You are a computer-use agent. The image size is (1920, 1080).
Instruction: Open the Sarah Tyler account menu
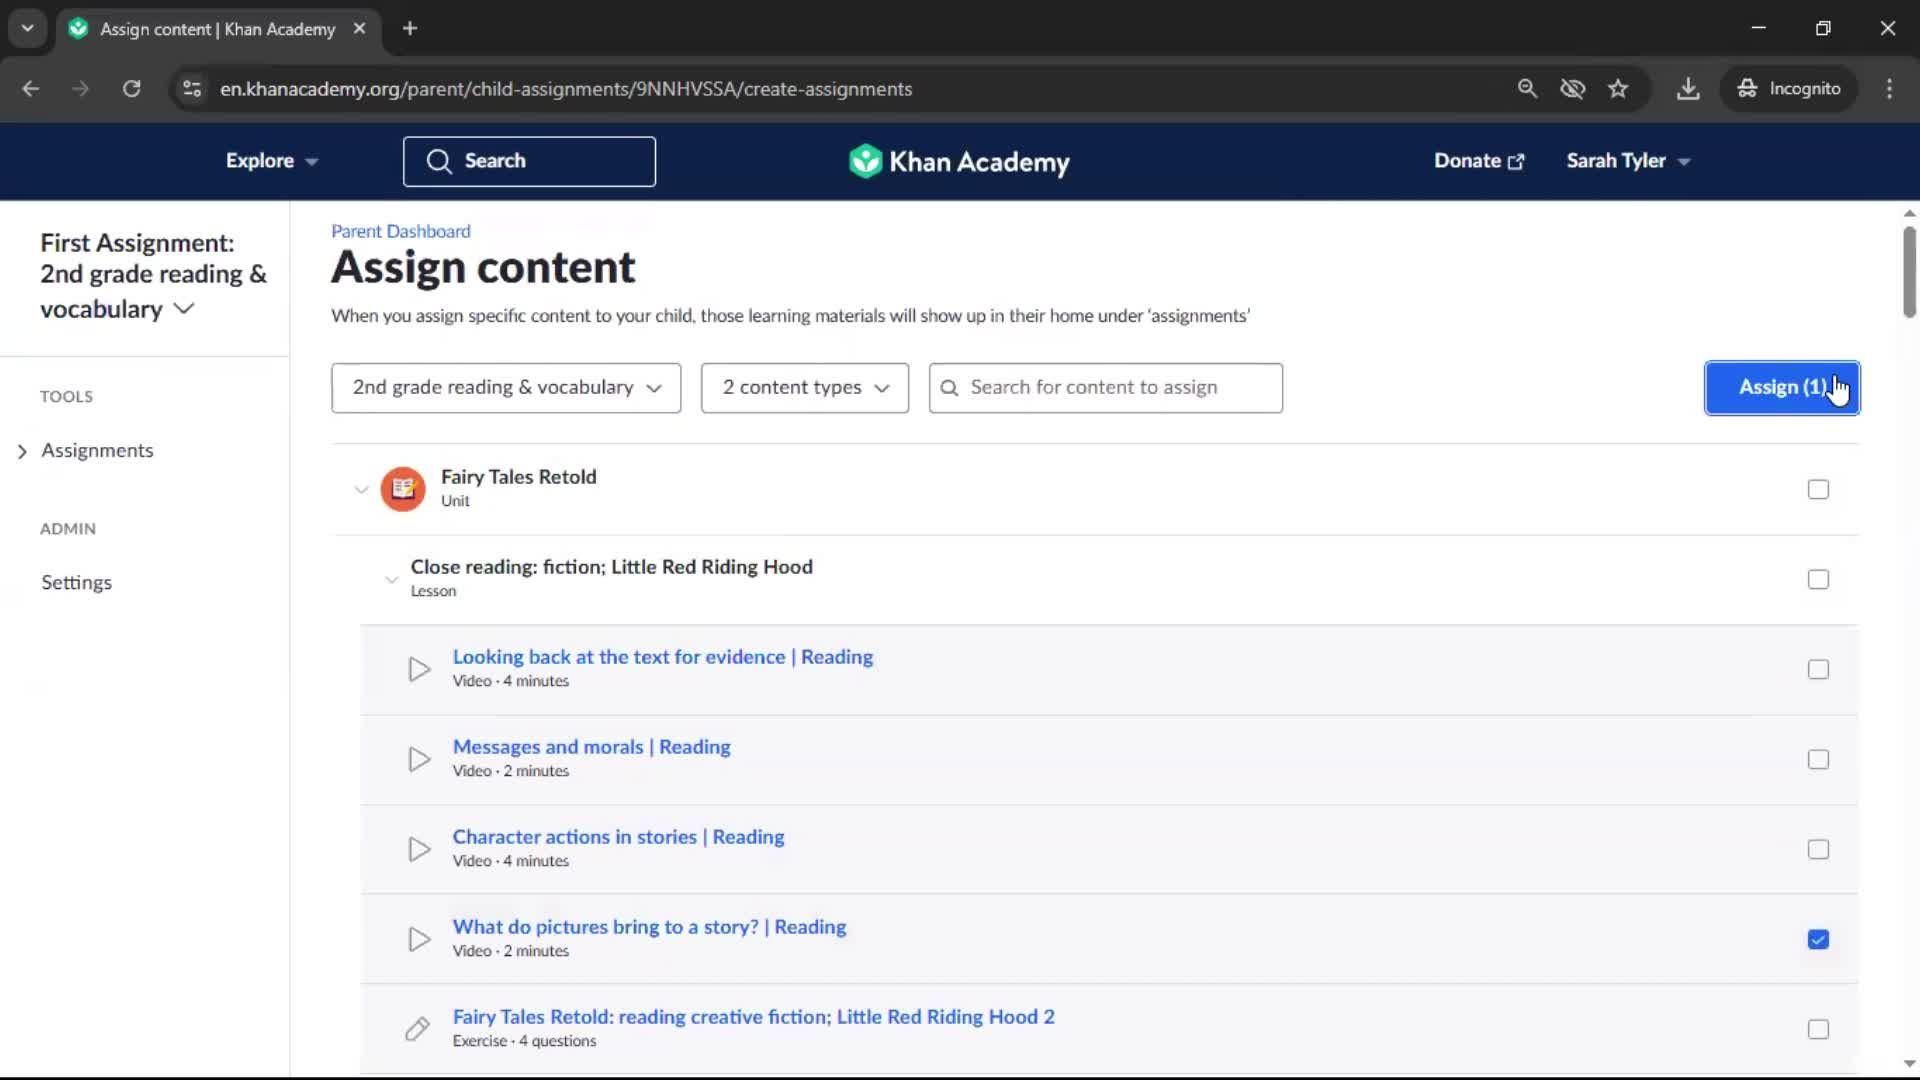[x=1628, y=161]
